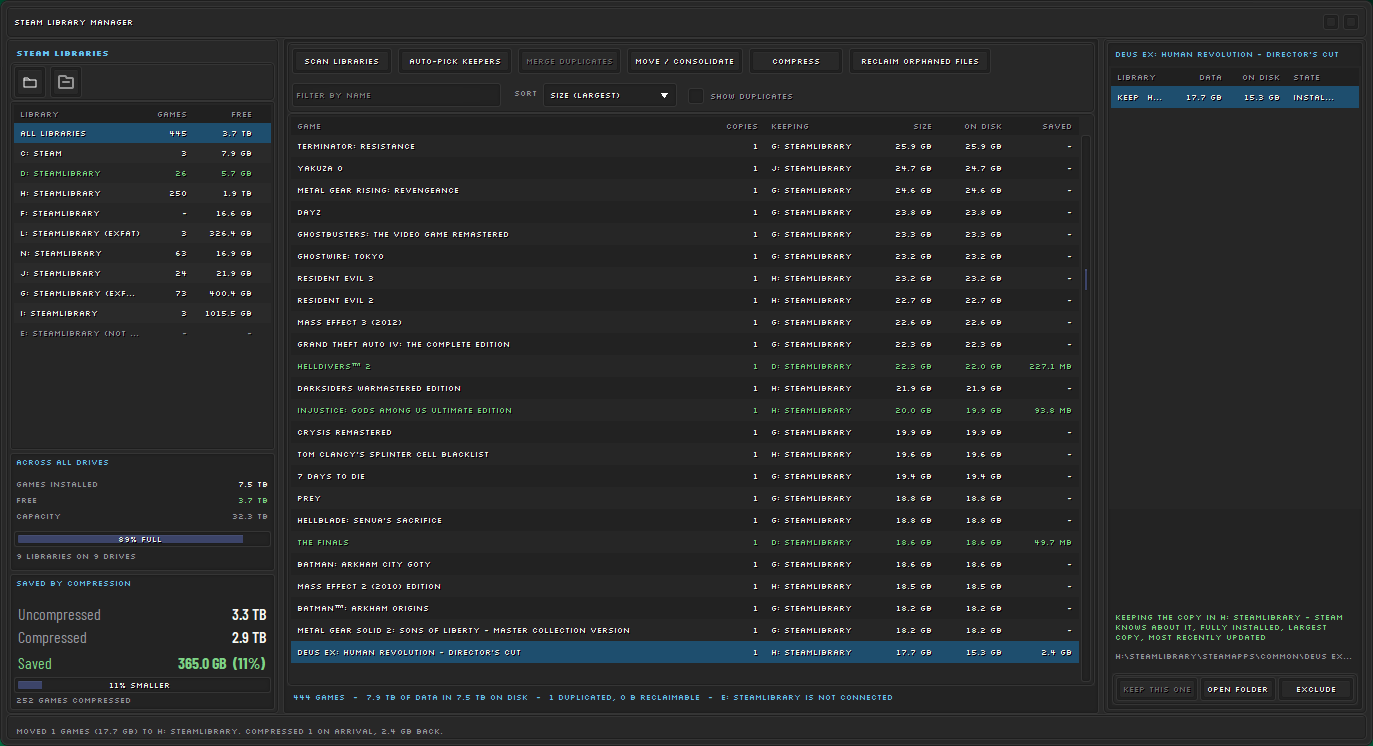
Task: Sort by the Copies column header
Action: (x=742, y=126)
